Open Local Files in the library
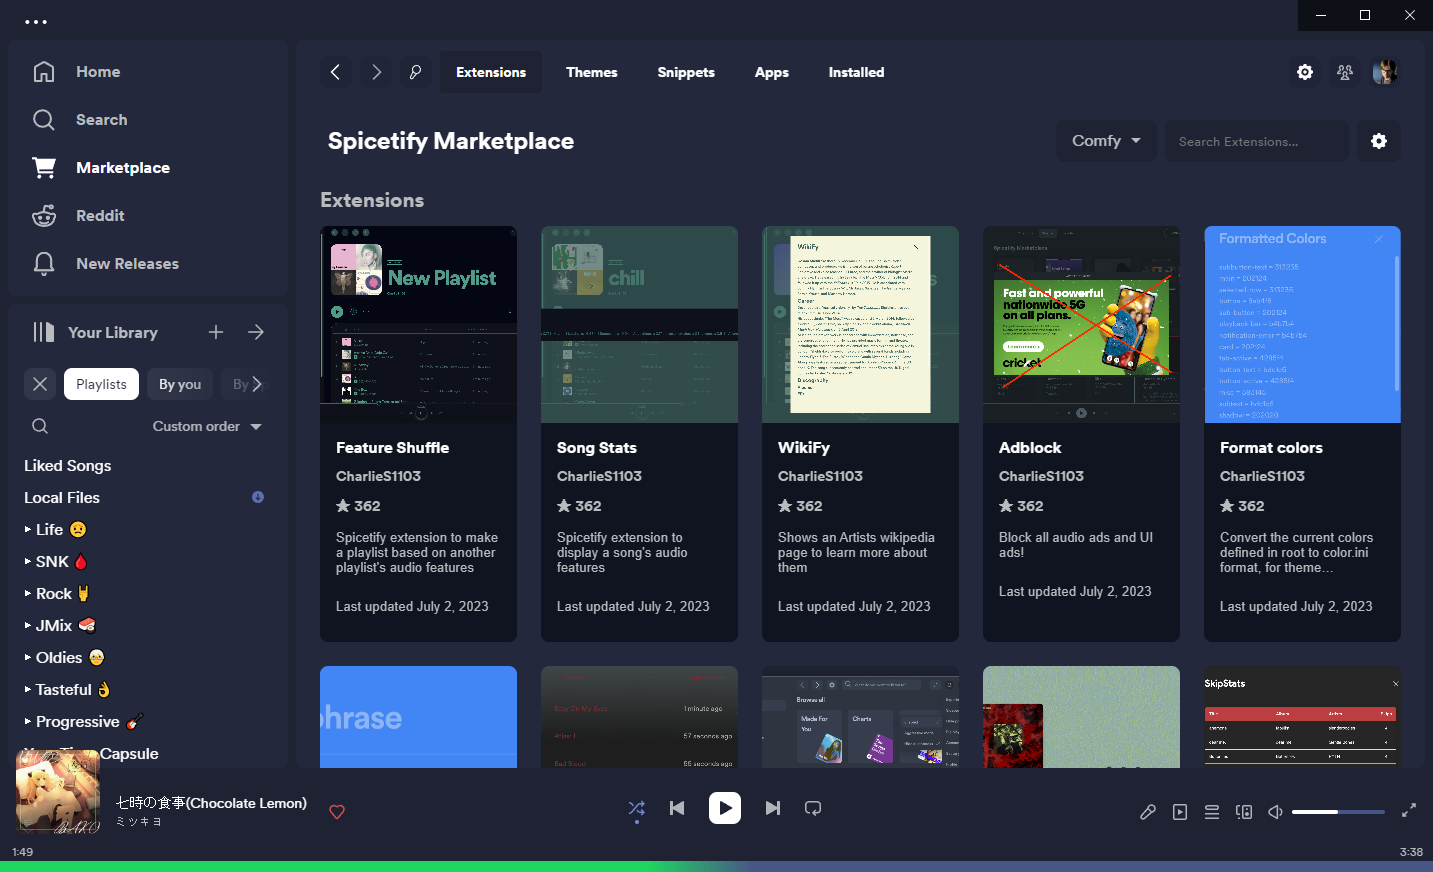 coord(62,498)
